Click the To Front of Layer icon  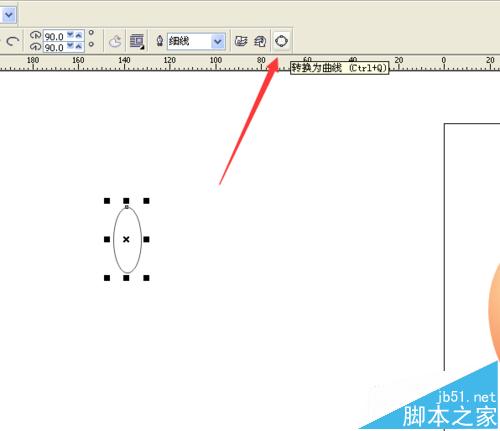click(x=241, y=41)
